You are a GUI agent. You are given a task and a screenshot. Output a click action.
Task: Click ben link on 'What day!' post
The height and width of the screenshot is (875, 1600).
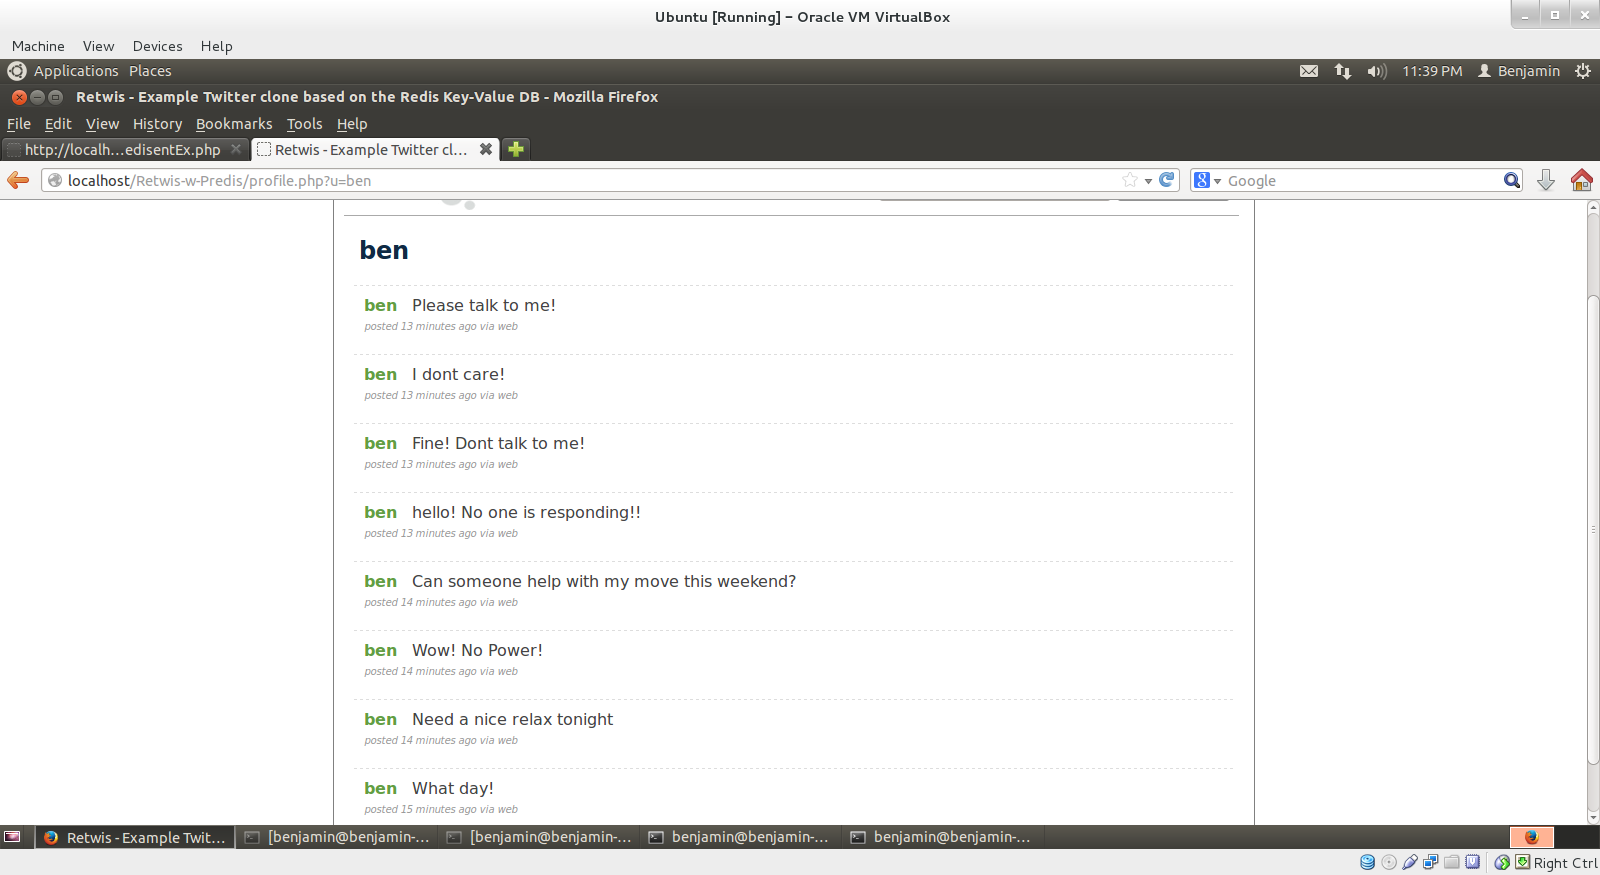(380, 788)
